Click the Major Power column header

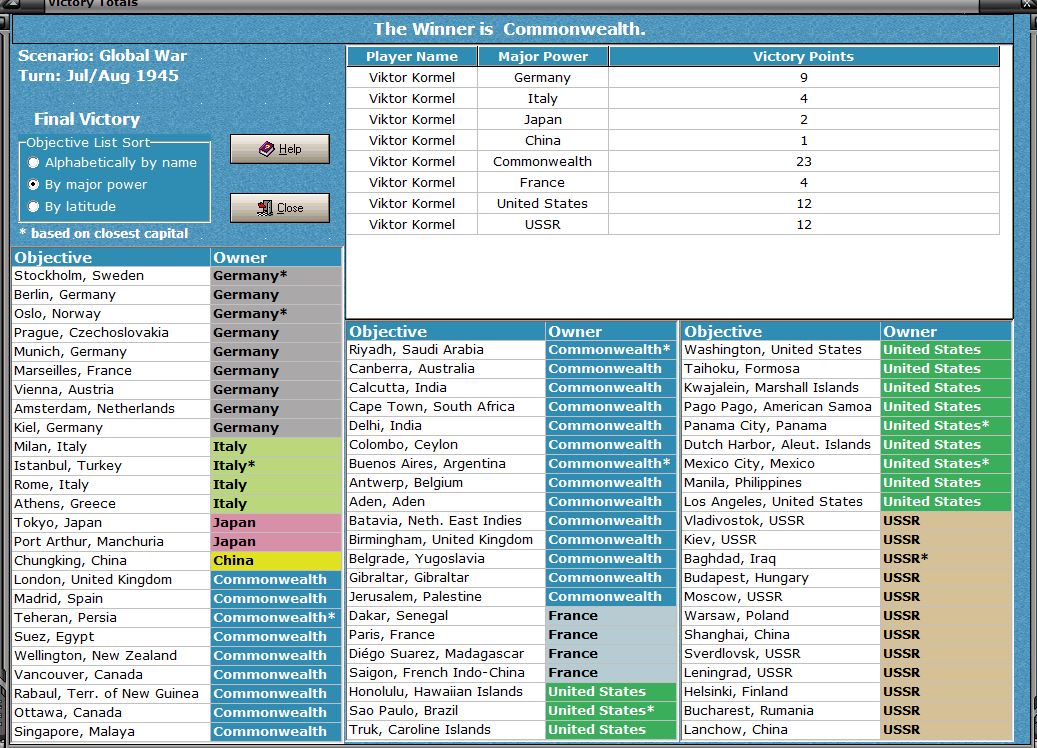(x=543, y=56)
